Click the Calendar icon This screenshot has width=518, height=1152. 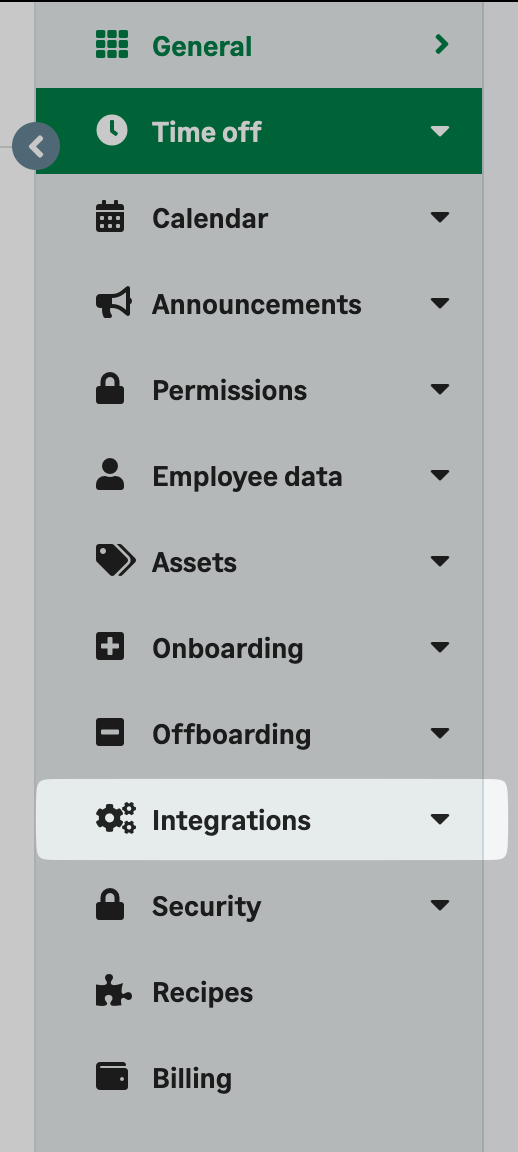coord(110,217)
